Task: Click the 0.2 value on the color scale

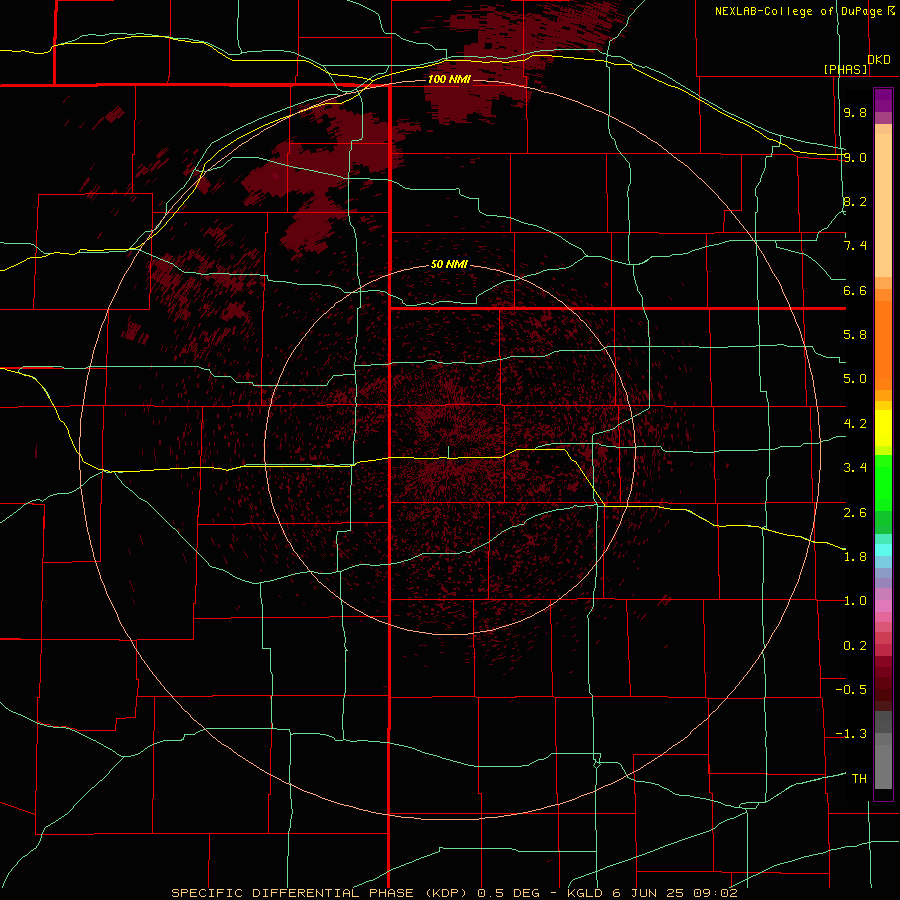Action: point(855,646)
